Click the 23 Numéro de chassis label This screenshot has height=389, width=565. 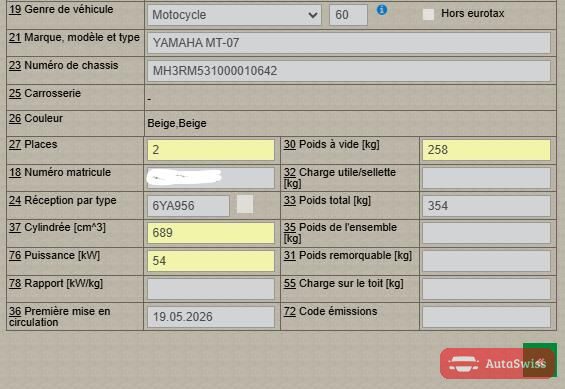pos(63,66)
